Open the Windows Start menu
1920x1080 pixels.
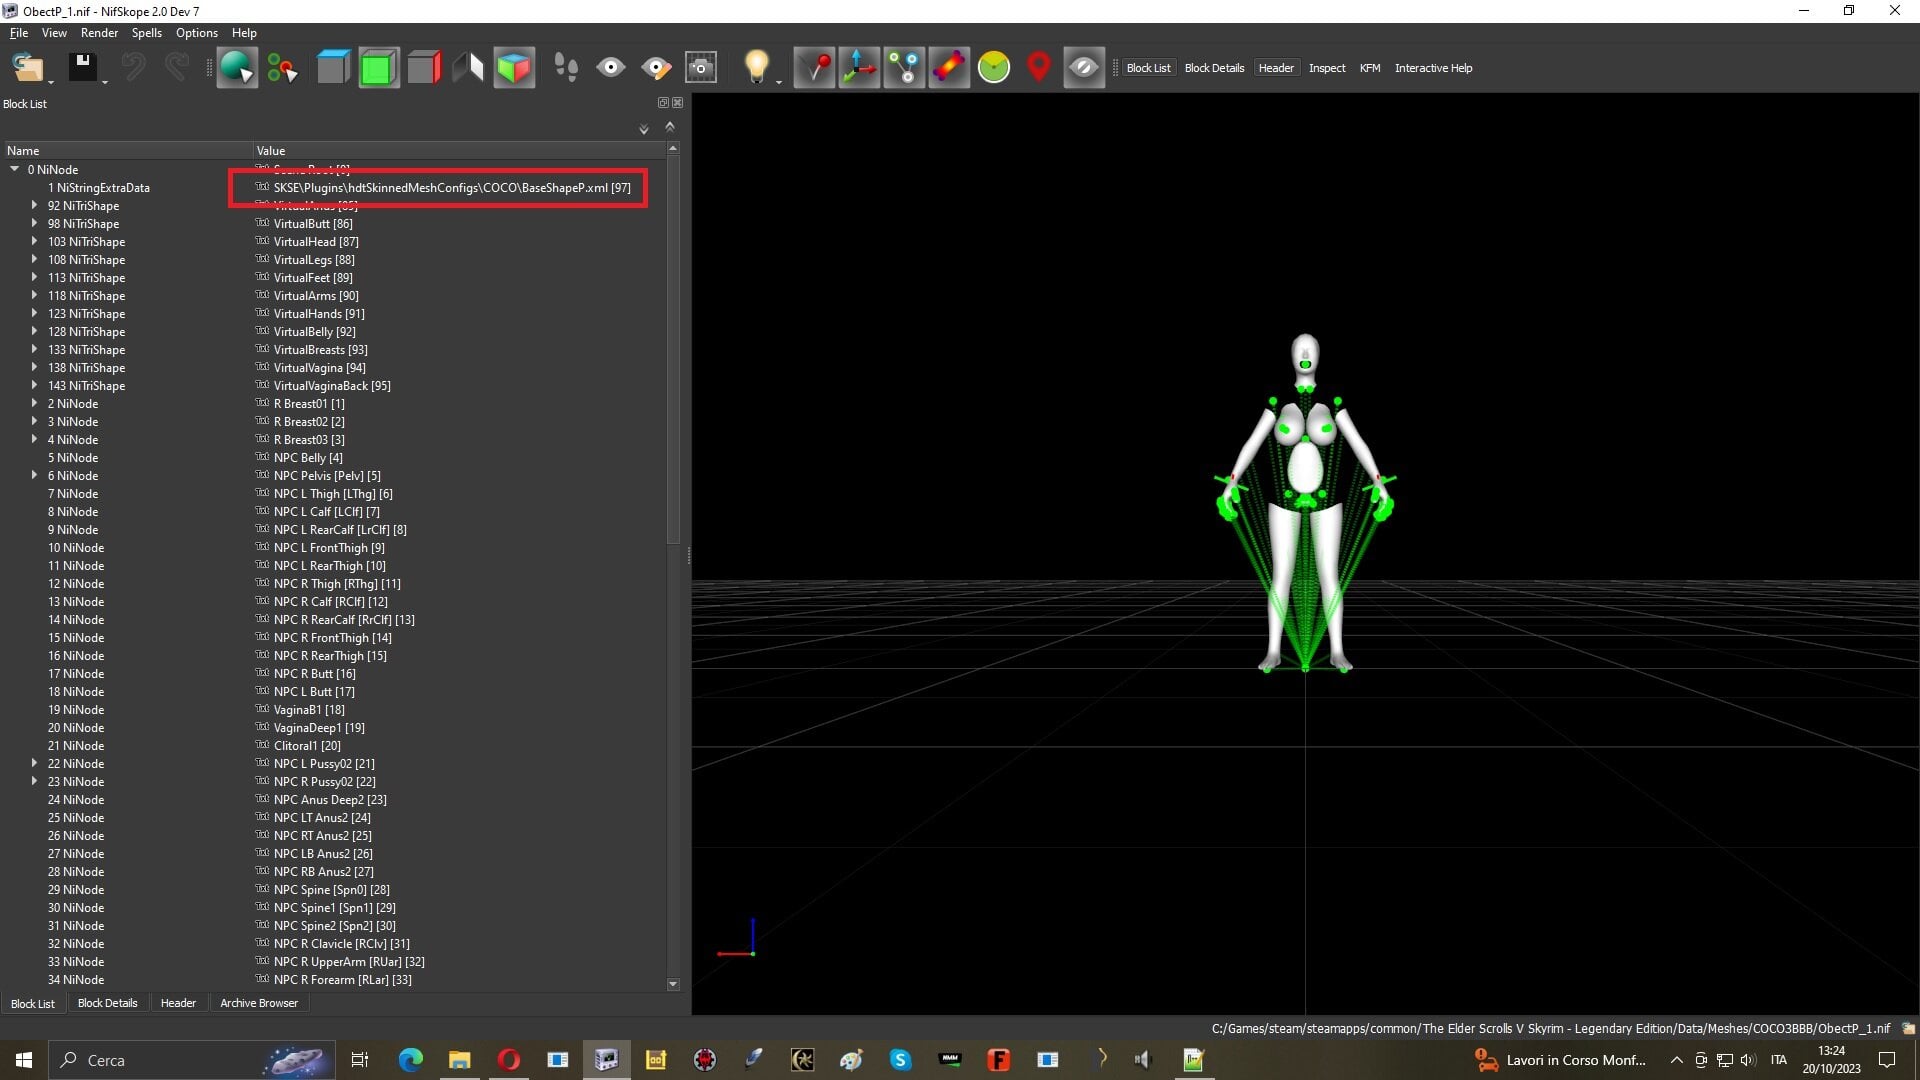click(24, 1060)
